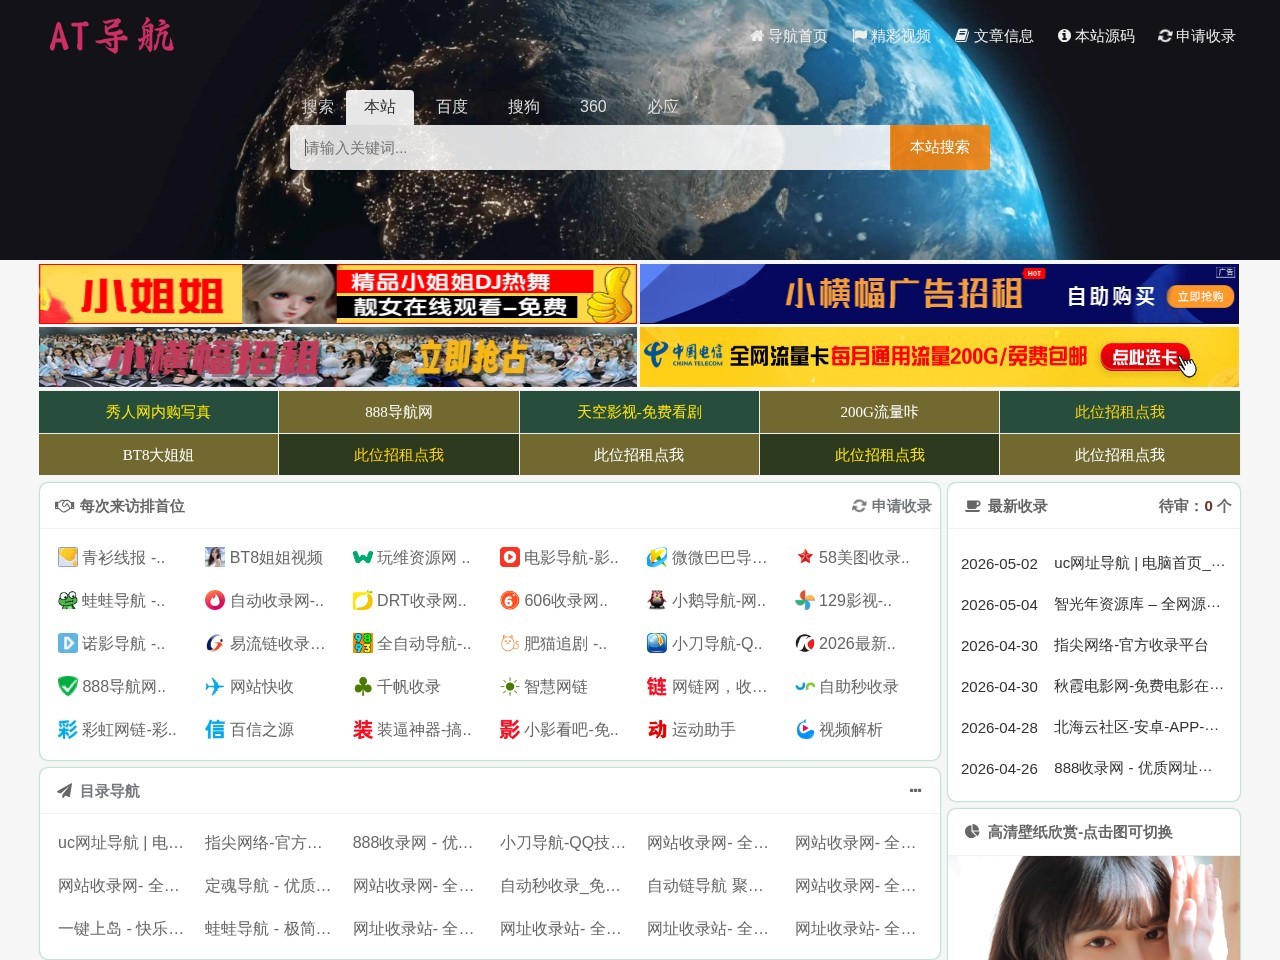Select the 本站 search tab
This screenshot has width=1280, height=960.
point(380,107)
